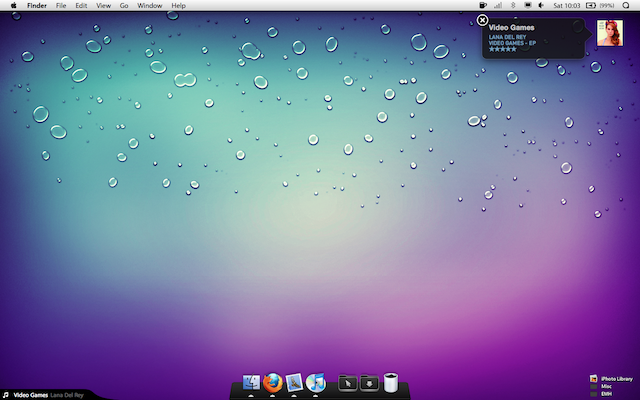Click the battery status icon
This screenshot has height=400, width=640.
[591, 5]
